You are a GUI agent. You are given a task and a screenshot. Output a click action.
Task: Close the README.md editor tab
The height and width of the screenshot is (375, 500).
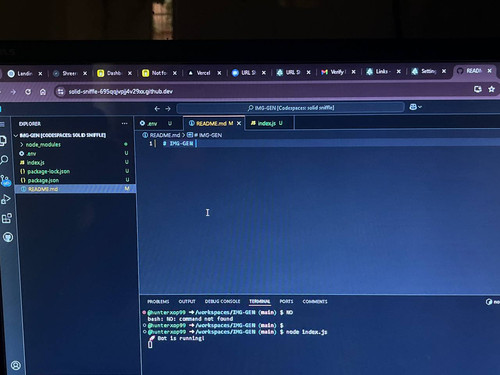point(239,123)
